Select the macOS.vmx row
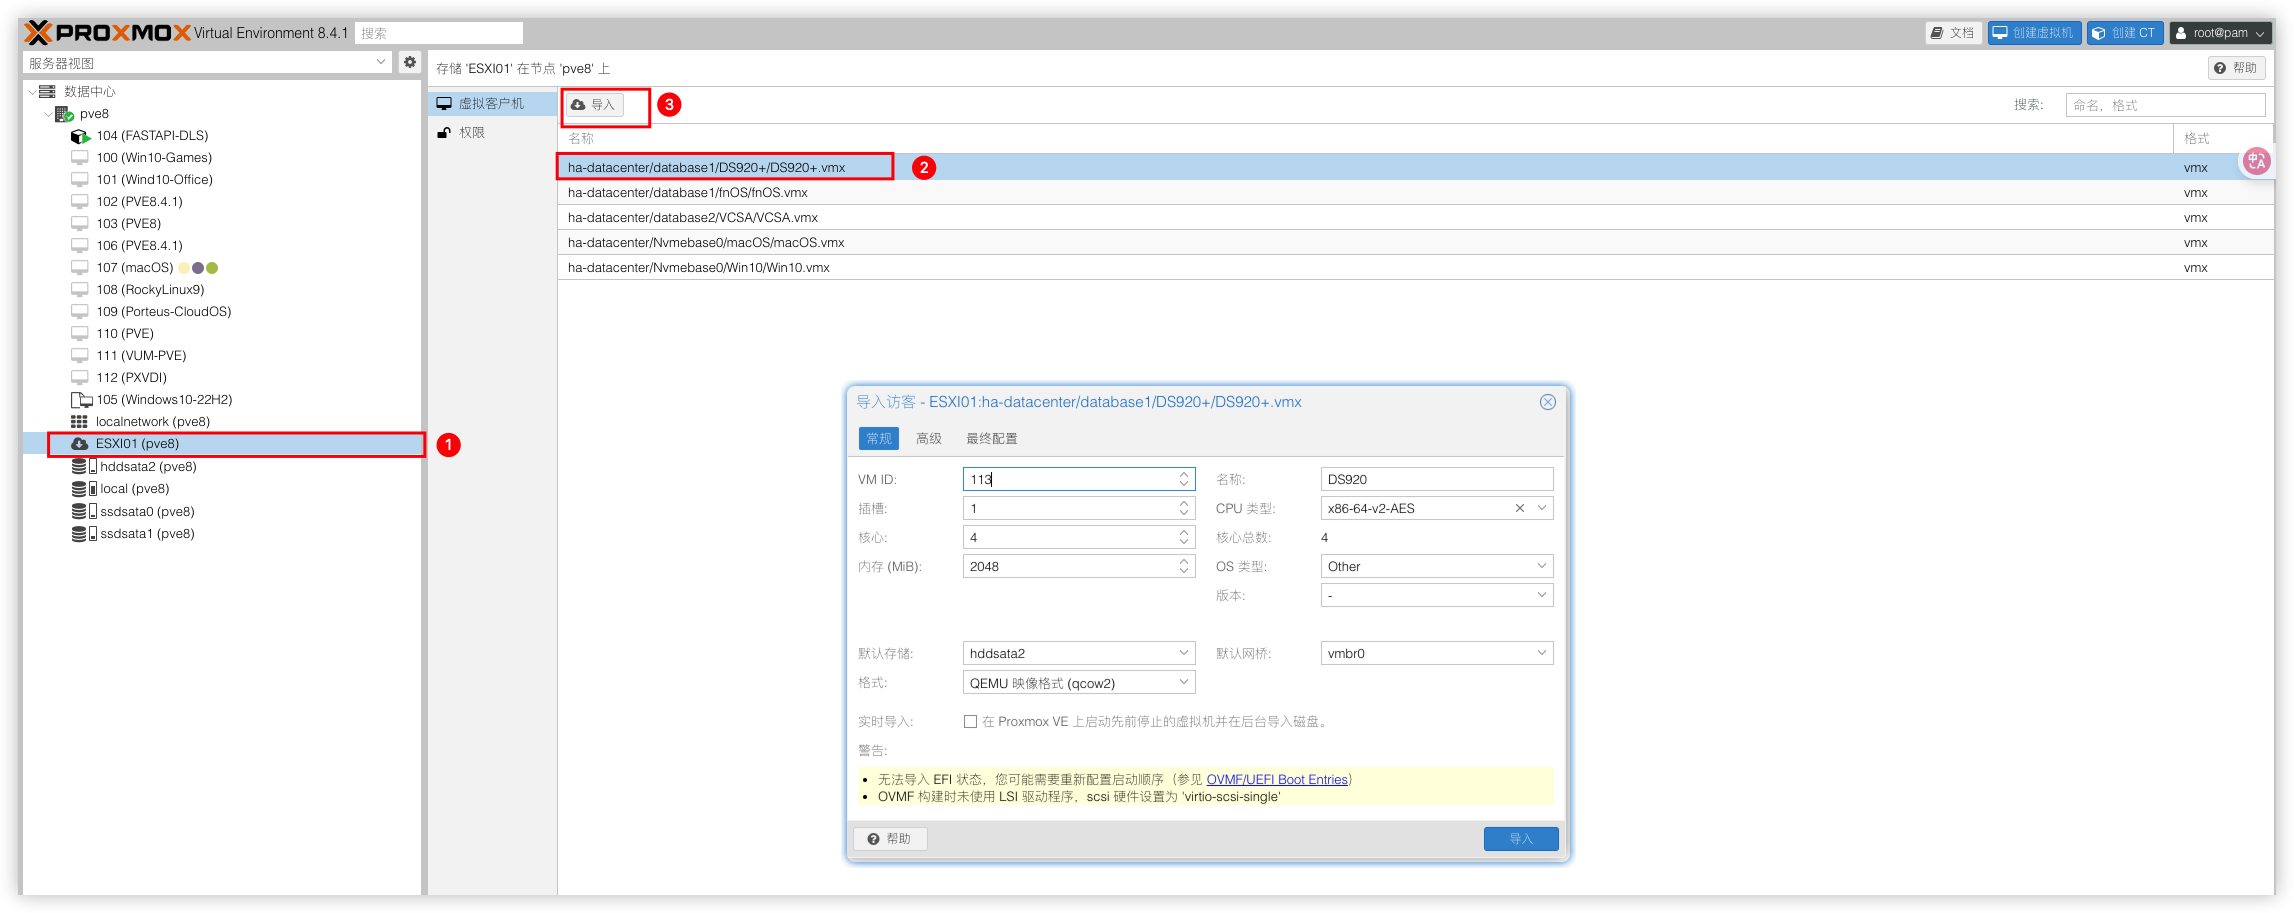This screenshot has height=913, width=2294. [x=1415, y=243]
